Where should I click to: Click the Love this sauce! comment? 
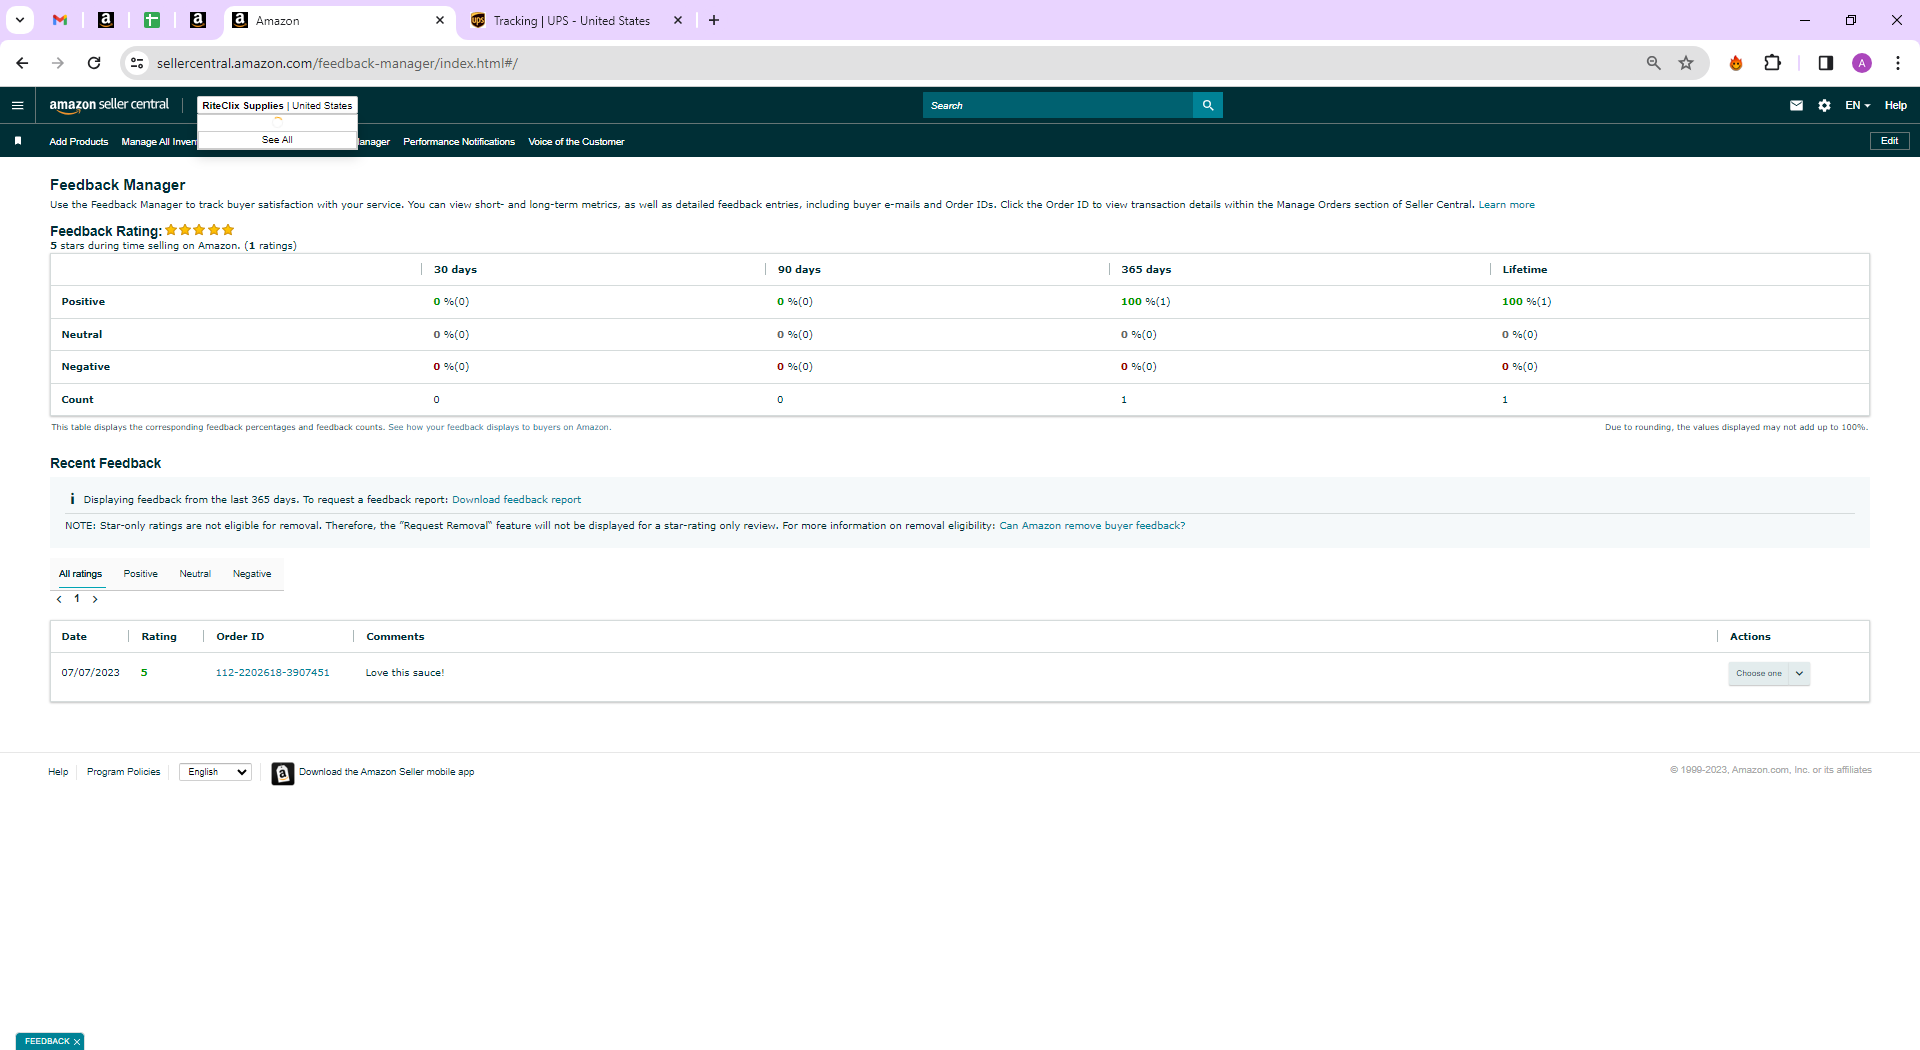click(405, 673)
